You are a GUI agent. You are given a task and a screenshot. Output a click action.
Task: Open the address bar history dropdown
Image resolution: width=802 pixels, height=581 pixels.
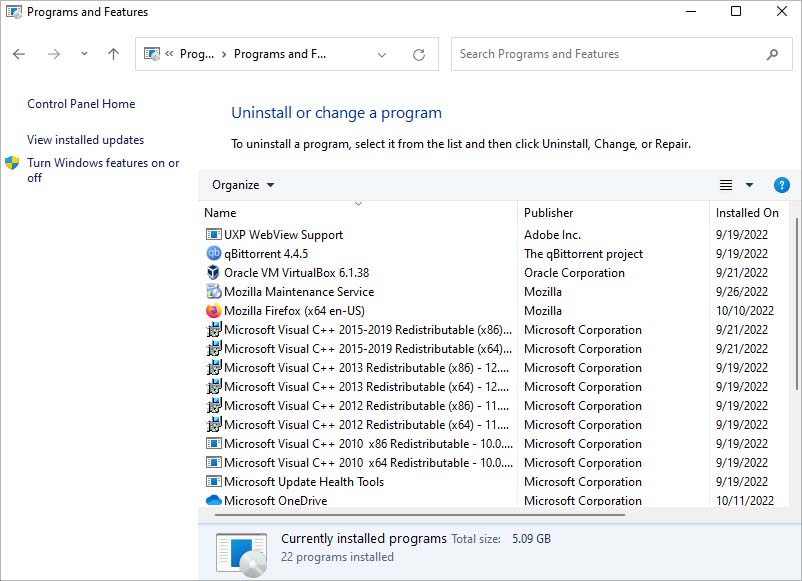point(382,54)
